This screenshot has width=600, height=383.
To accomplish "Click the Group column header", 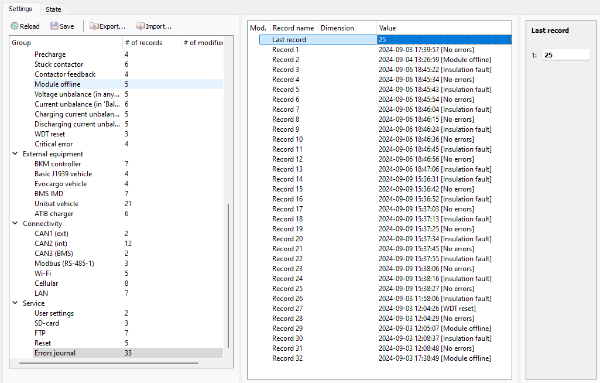I will 66,42.
